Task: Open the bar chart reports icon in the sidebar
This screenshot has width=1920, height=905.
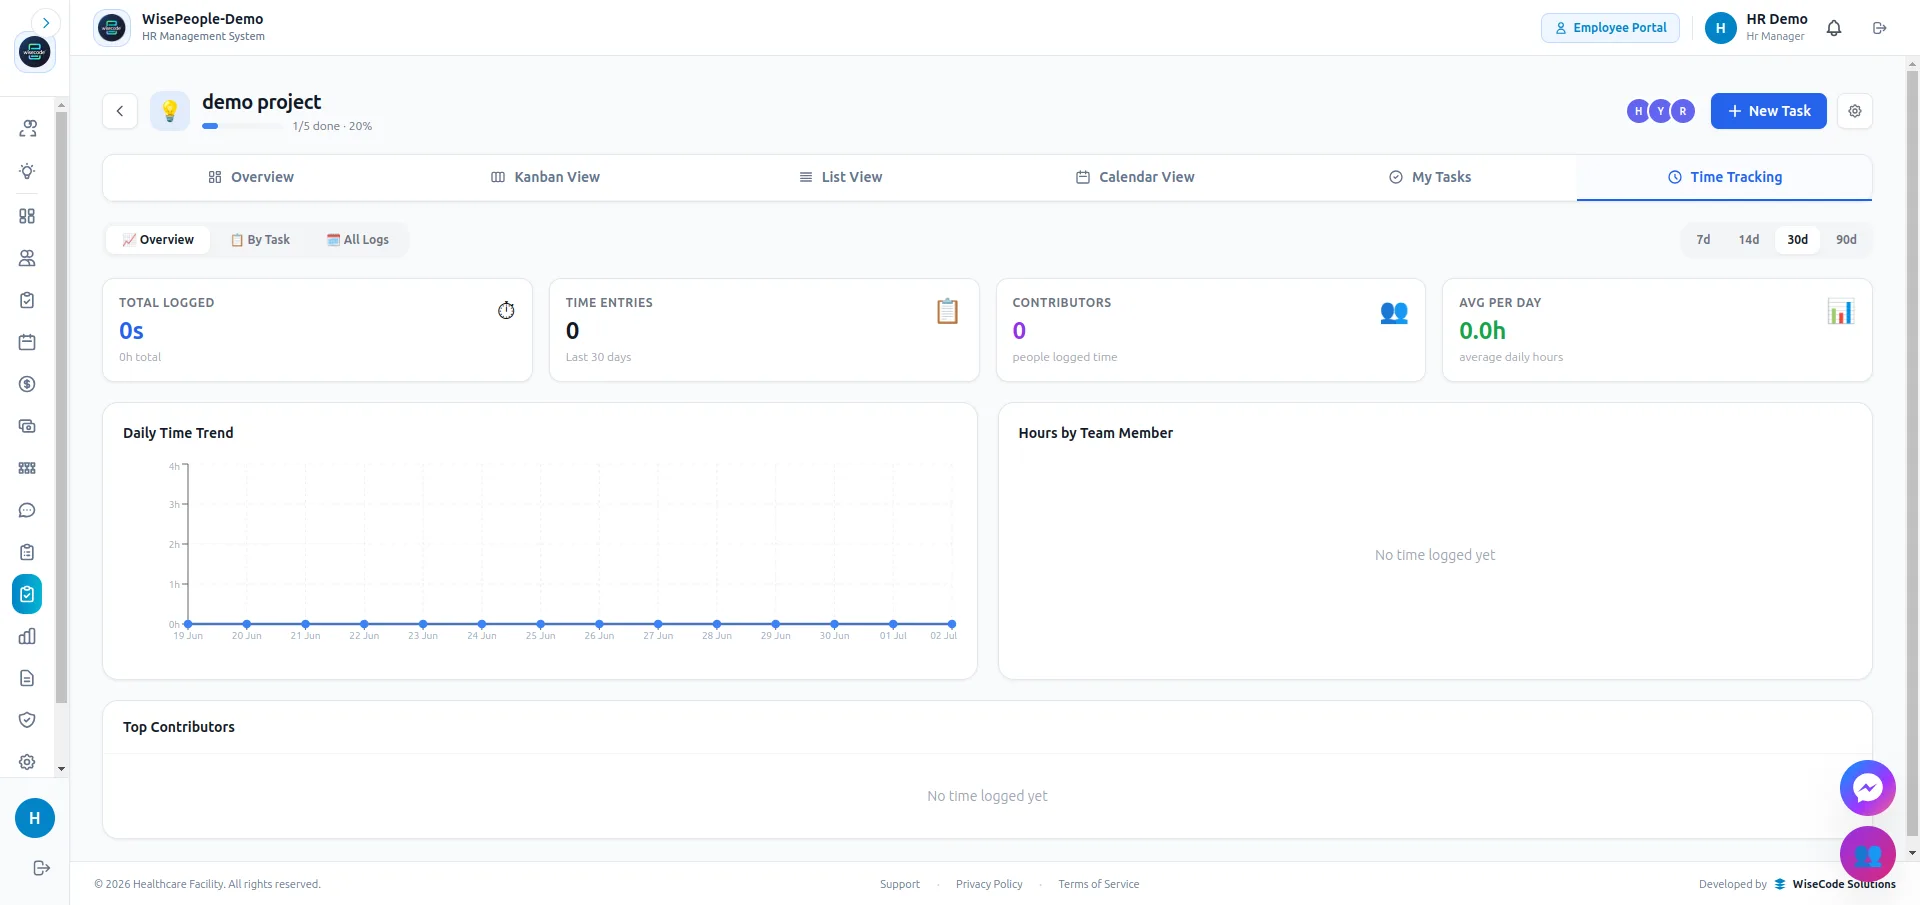Action: (x=27, y=636)
